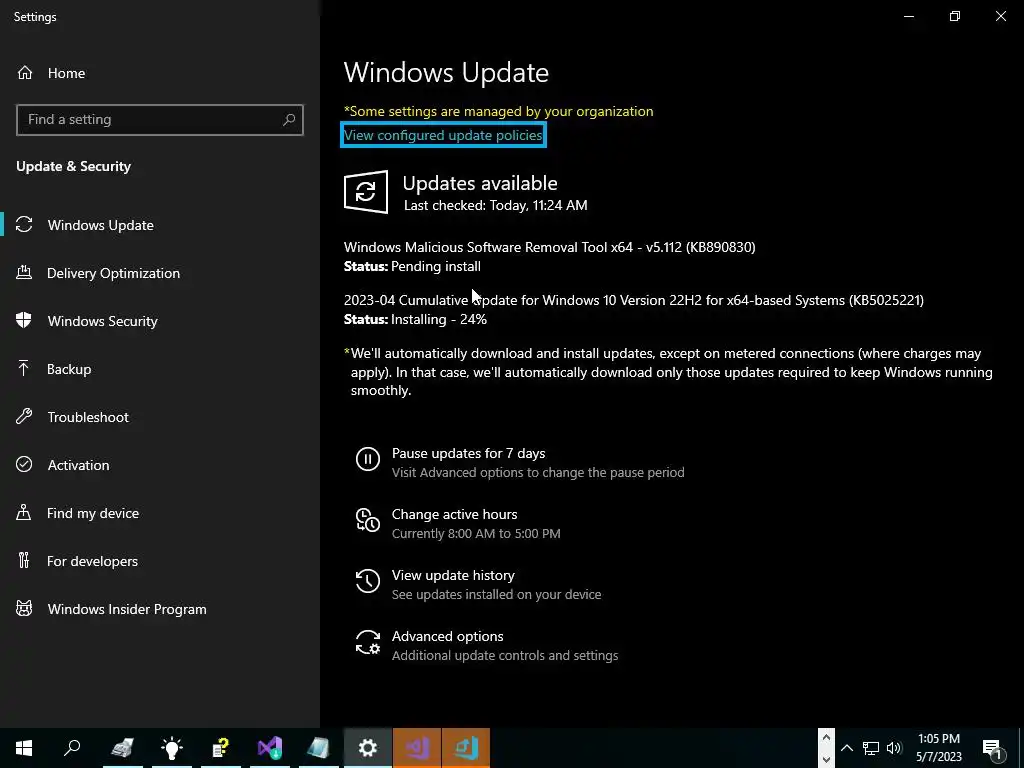The height and width of the screenshot is (768, 1024).
Task: Click the Activation checkmark icon
Action: click(24, 464)
